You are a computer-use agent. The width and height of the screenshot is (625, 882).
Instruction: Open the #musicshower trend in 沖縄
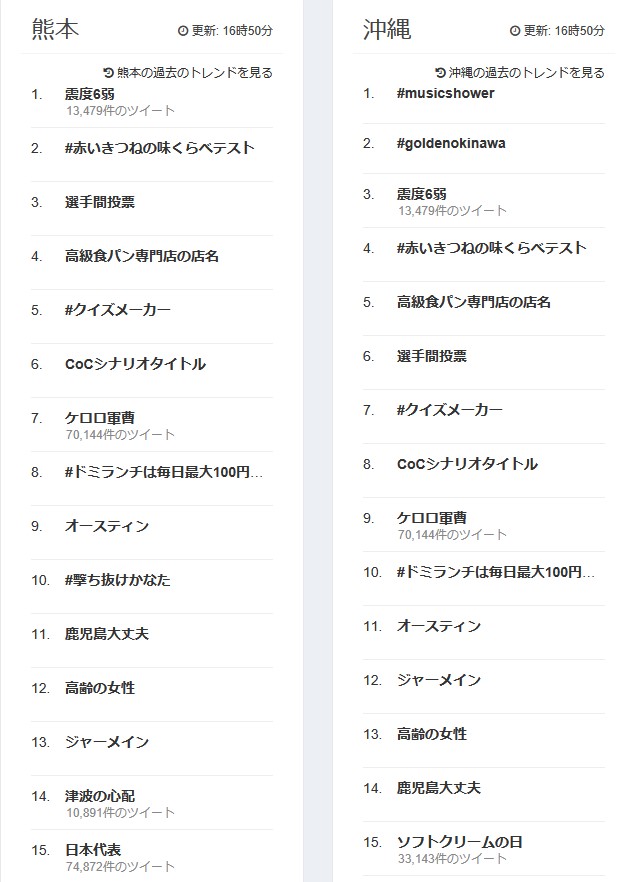[x=446, y=93]
